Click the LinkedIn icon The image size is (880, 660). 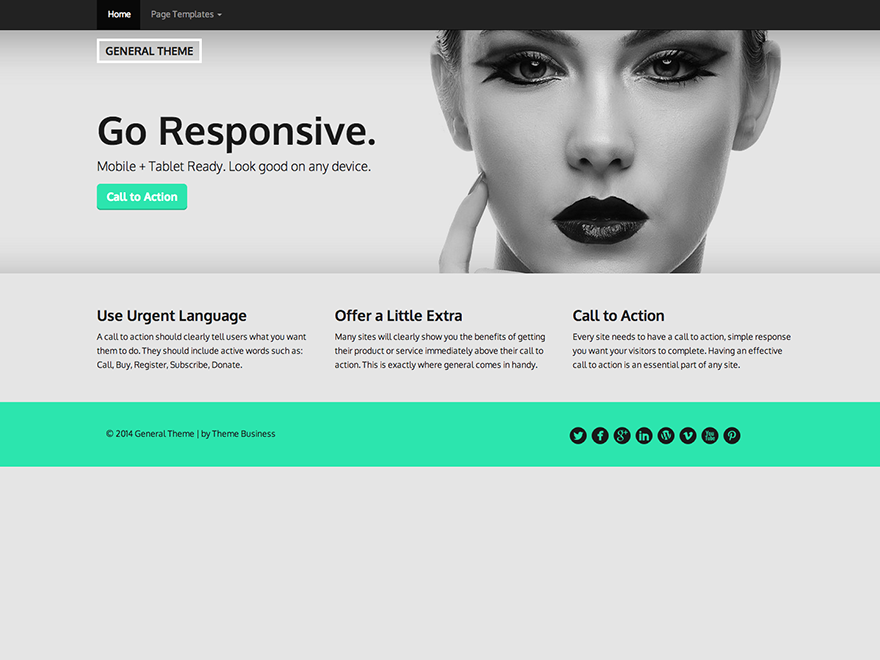coord(644,435)
